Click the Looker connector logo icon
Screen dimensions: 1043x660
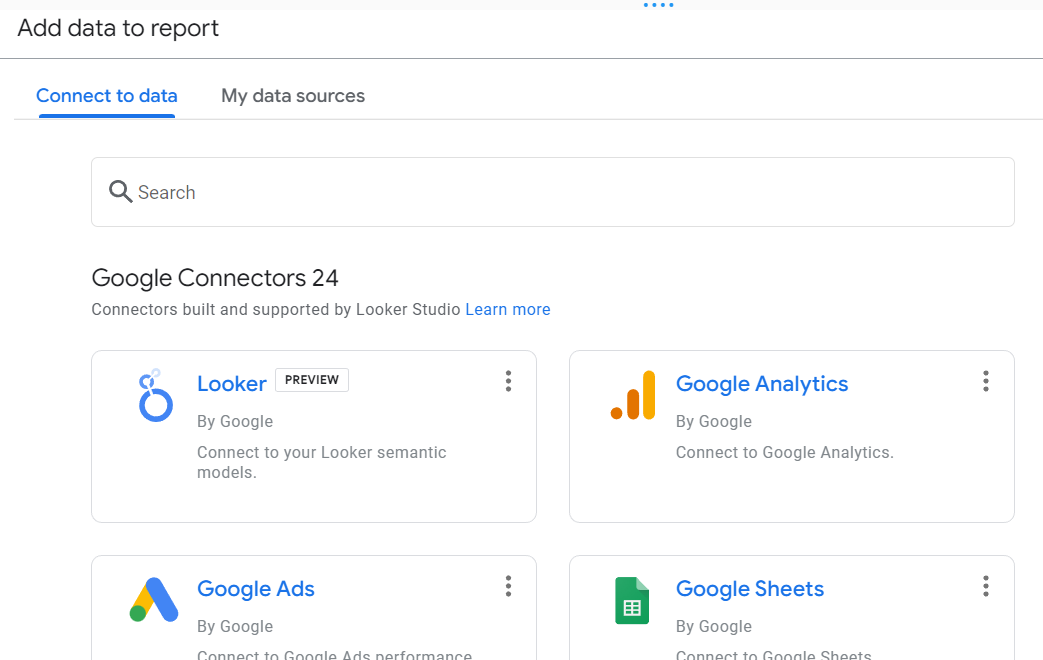pyautogui.click(x=154, y=396)
